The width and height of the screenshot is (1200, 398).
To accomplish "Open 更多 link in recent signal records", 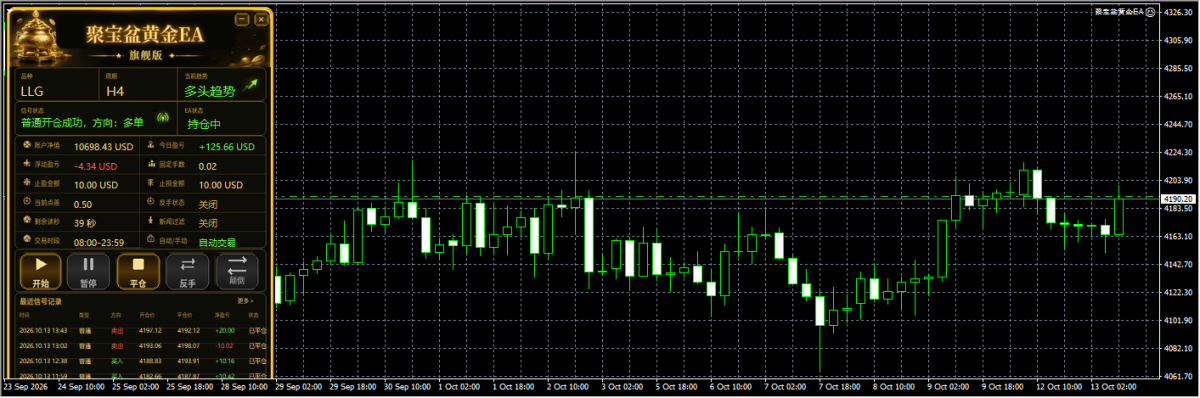I will coord(245,300).
